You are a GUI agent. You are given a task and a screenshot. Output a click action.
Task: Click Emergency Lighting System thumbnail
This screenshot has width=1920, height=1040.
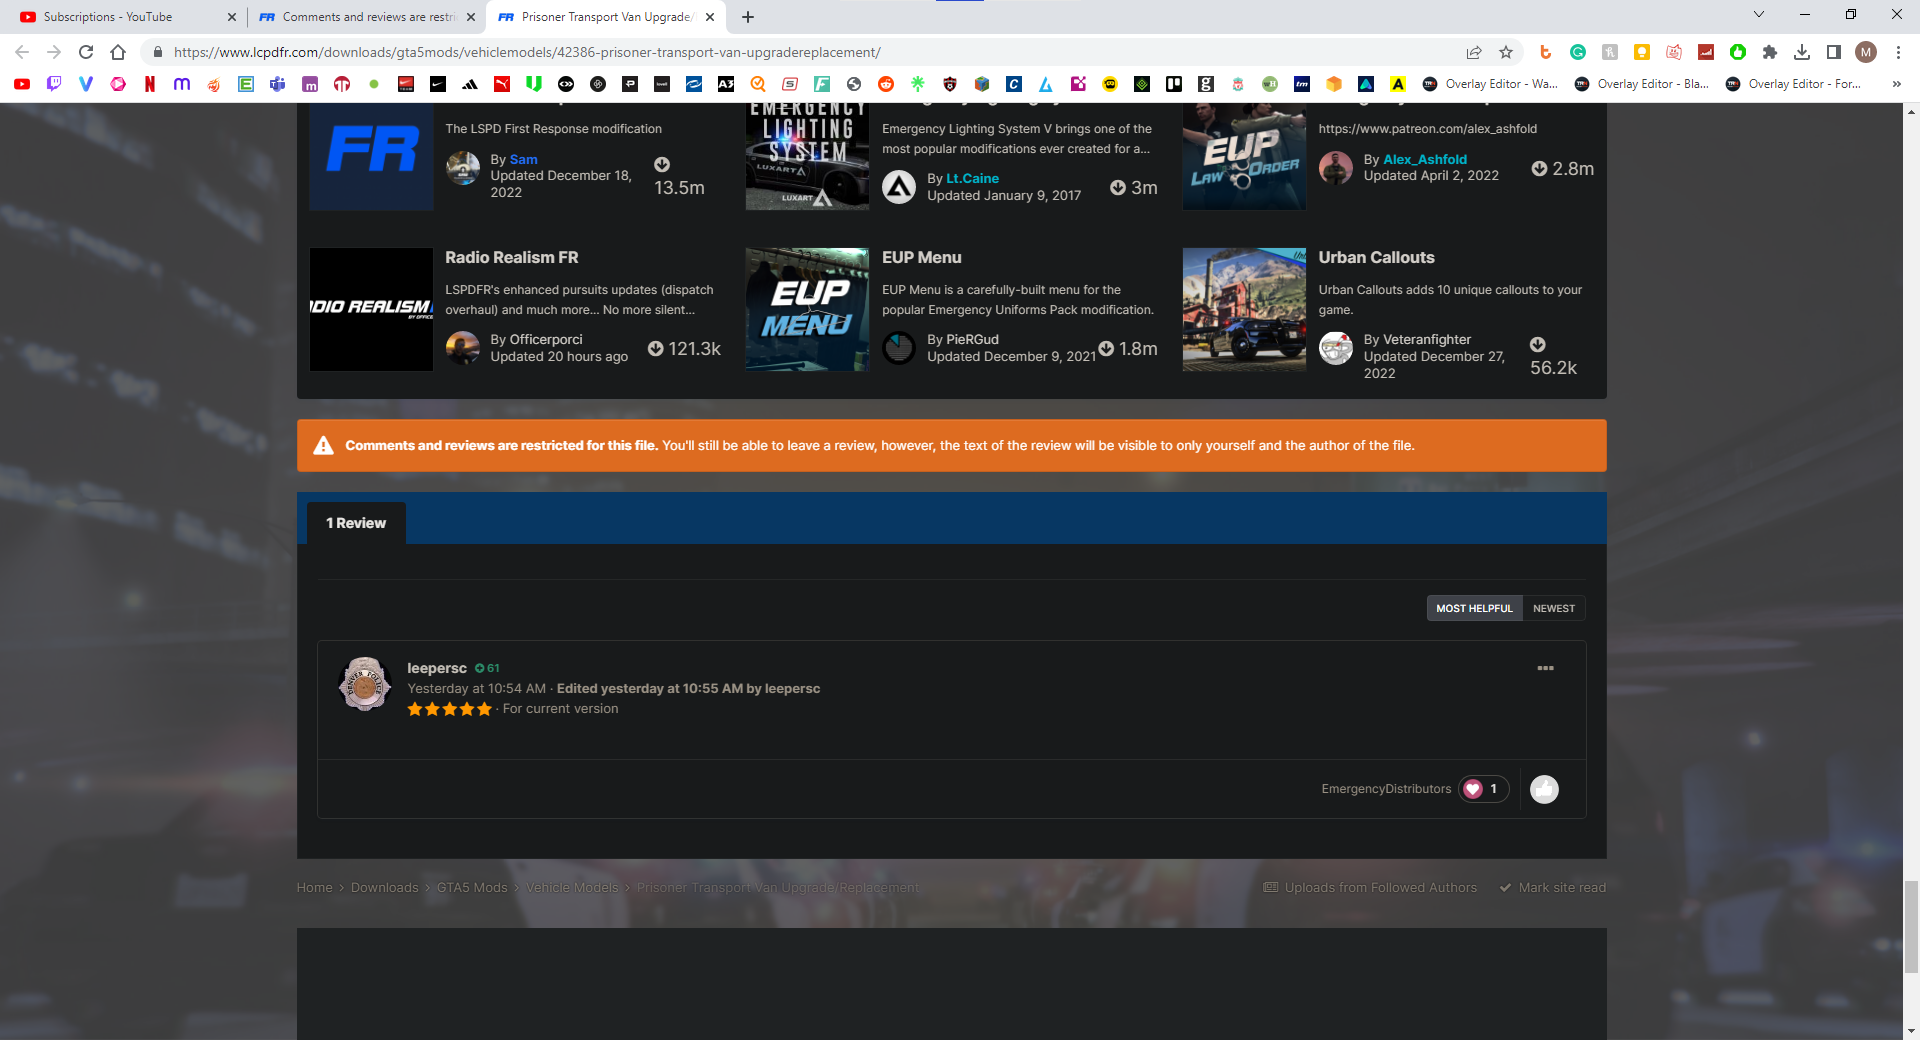pos(807,156)
